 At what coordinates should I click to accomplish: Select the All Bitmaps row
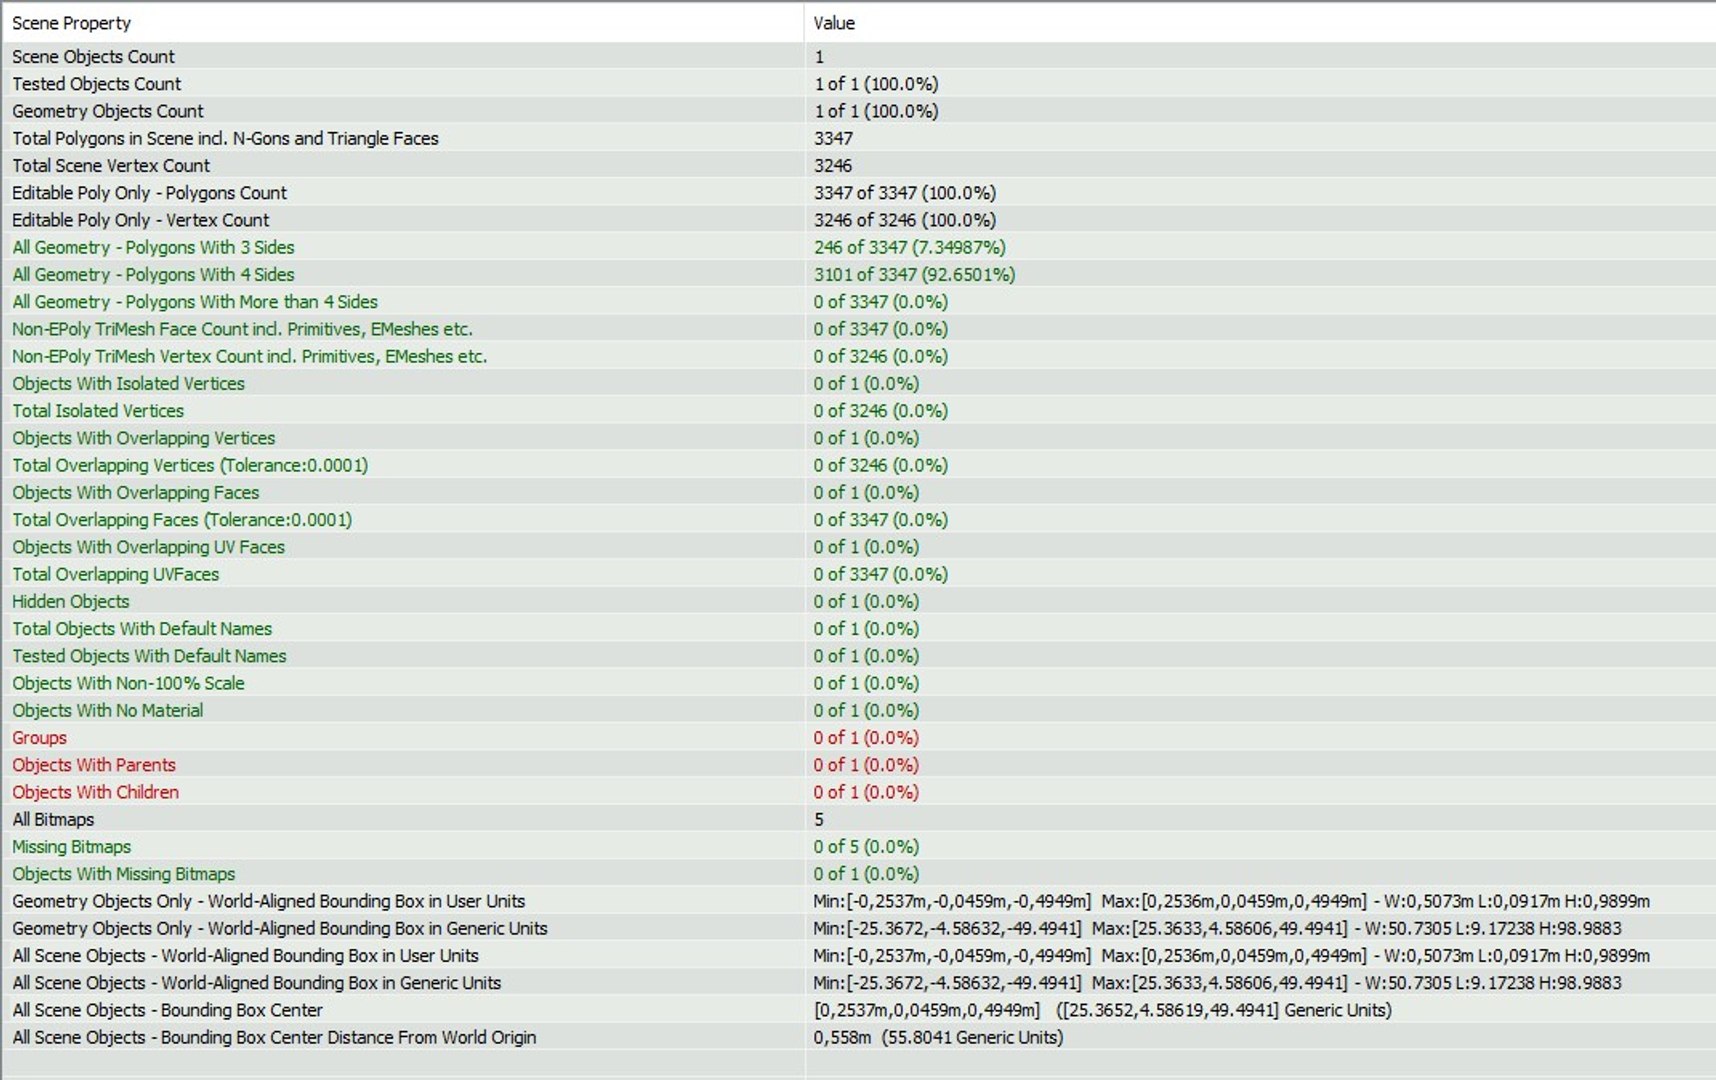coord(859,819)
